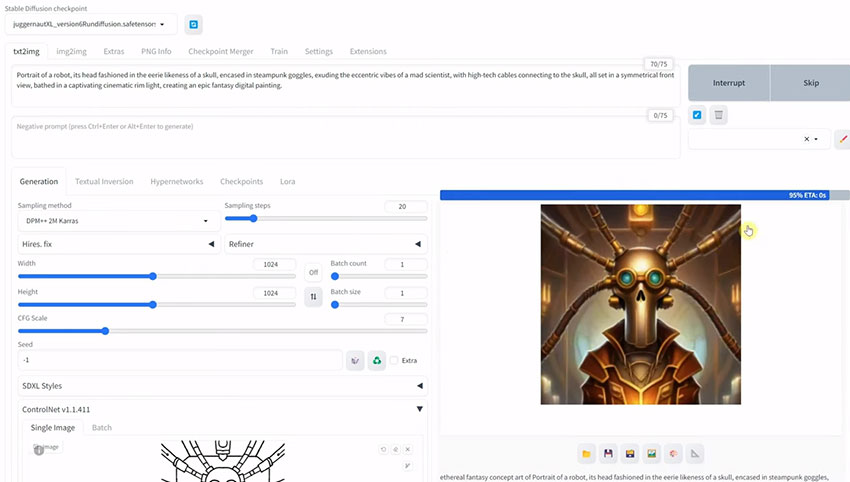The height and width of the screenshot is (482, 850).
Task: Open the Sampling method dropdown
Action: click(x=118, y=221)
